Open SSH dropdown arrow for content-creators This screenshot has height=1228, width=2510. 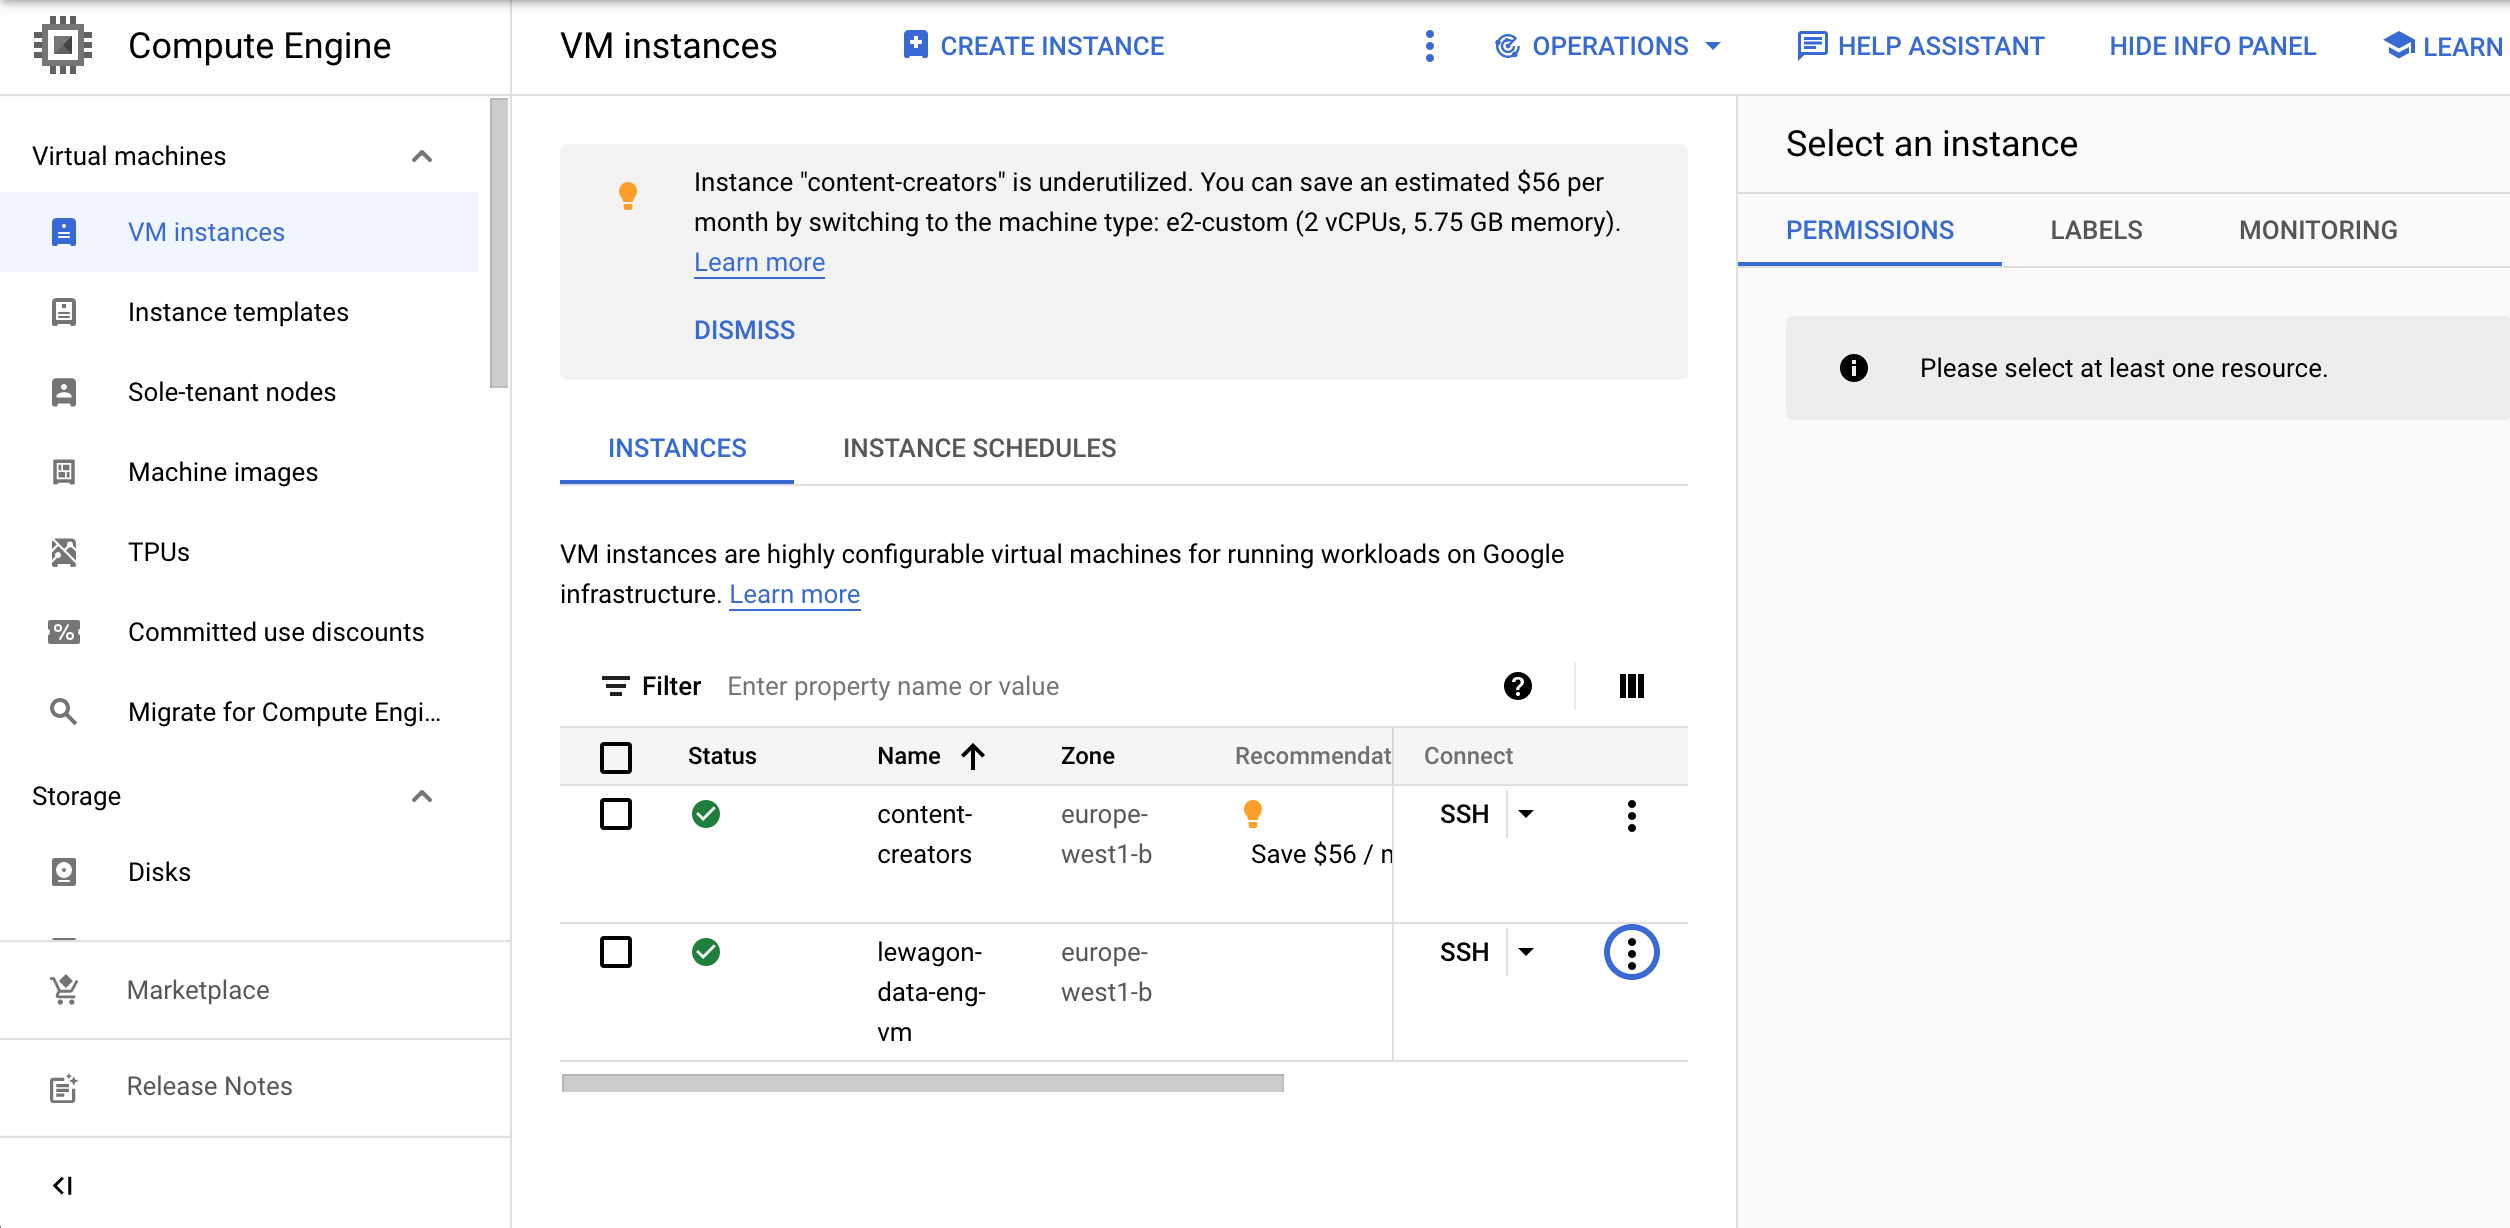pos(1526,814)
